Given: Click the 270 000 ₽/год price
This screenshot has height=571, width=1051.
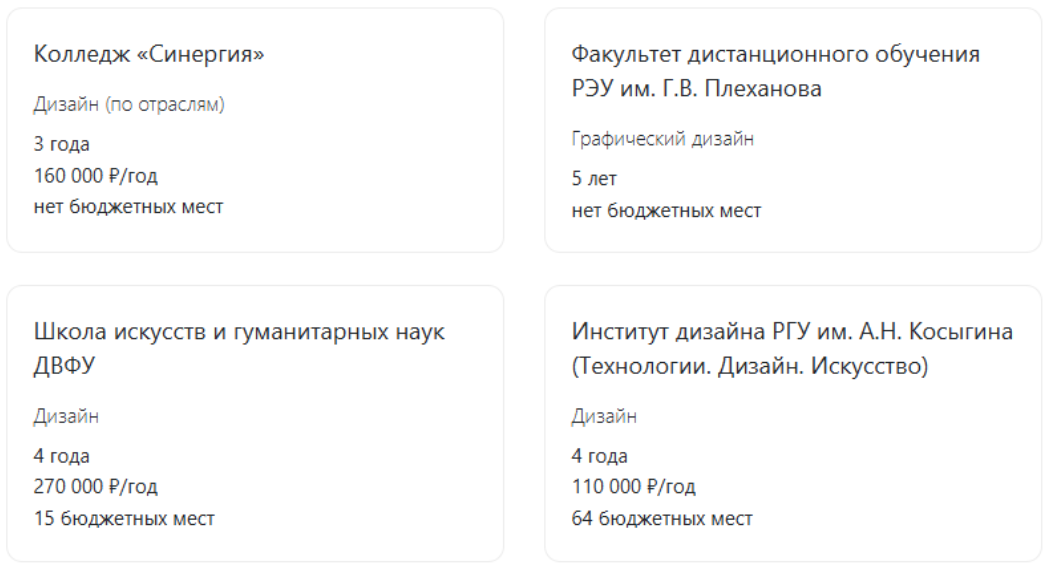Looking at the screenshot, I should (96, 487).
